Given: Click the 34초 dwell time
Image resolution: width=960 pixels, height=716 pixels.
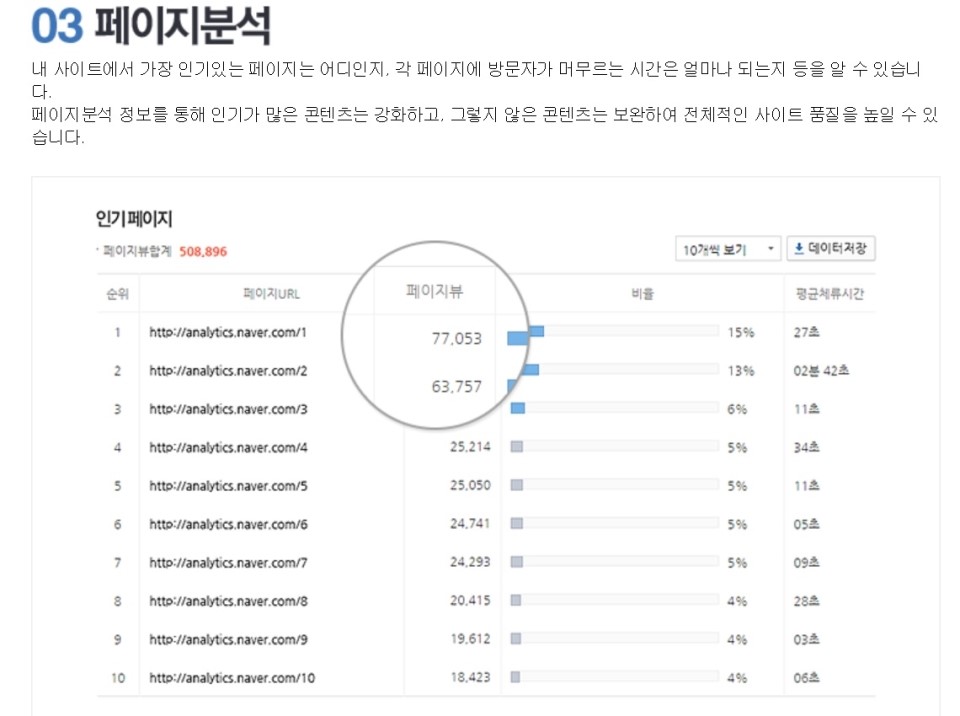Looking at the screenshot, I should (806, 447).
